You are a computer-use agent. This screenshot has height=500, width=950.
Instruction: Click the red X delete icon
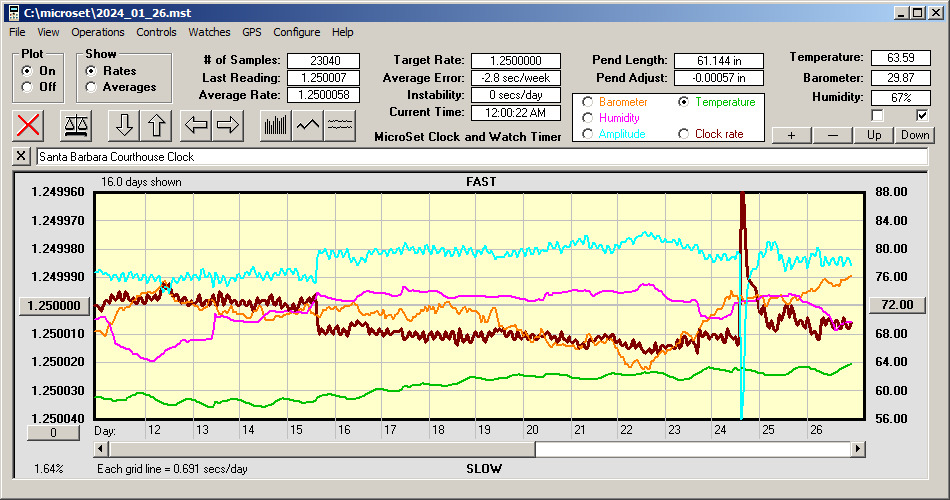pos(30,125)
